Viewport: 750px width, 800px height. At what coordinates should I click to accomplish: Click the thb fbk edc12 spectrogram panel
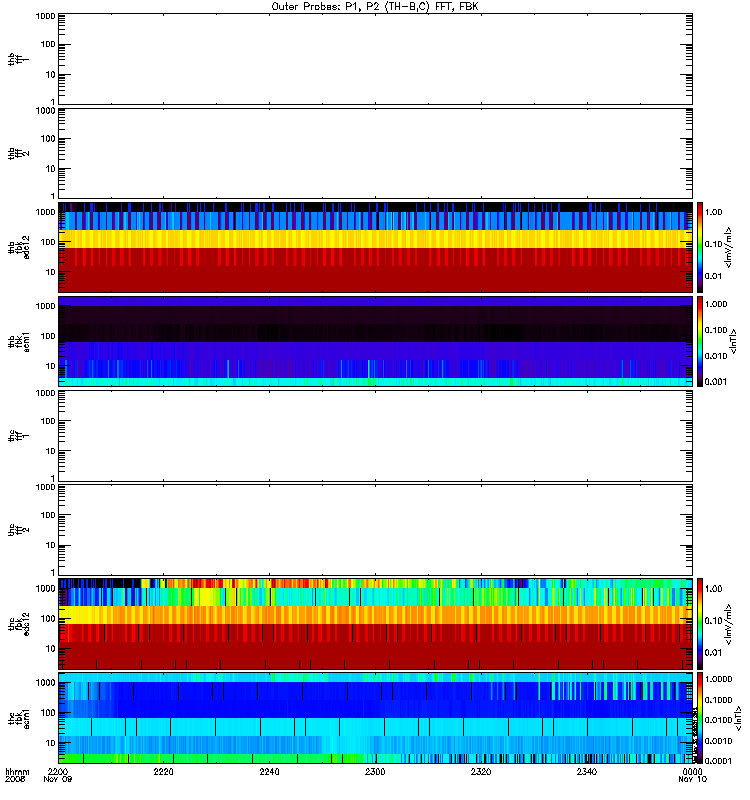click(x=375, y=247)
